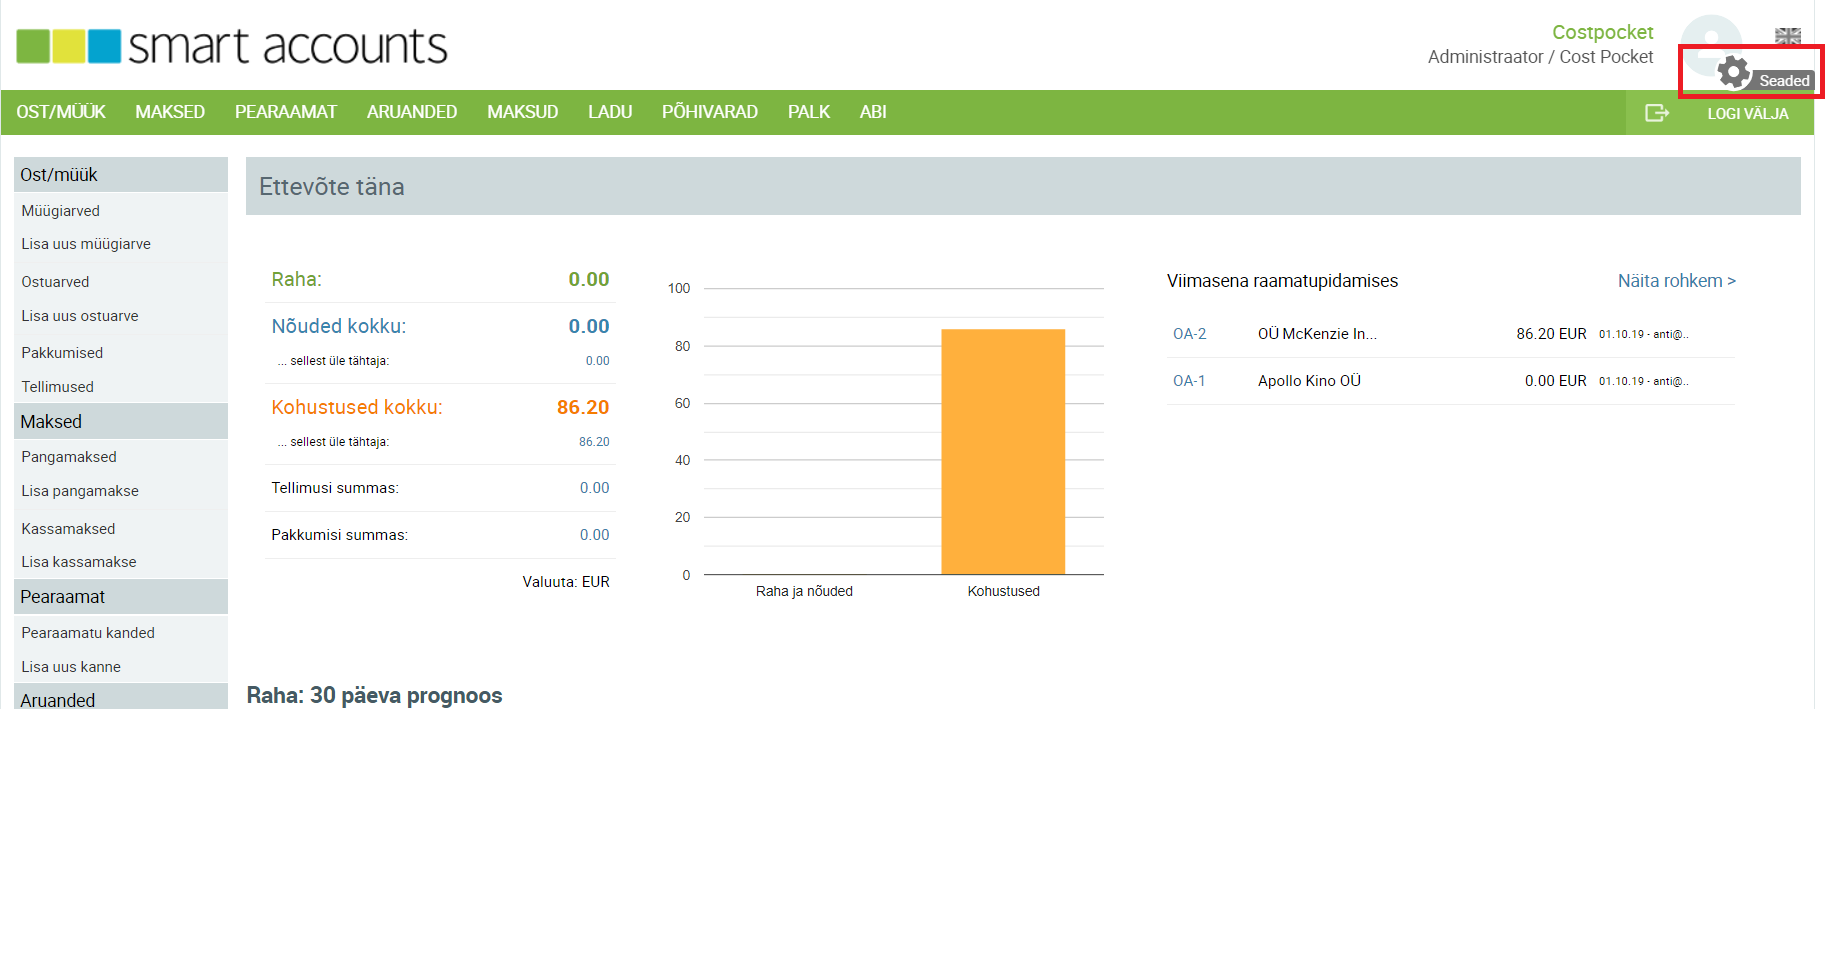Viewport: 1825px width, 953px height.
Task: Click the OÜ McKenzie In... entry
Action: [1317, 334]
